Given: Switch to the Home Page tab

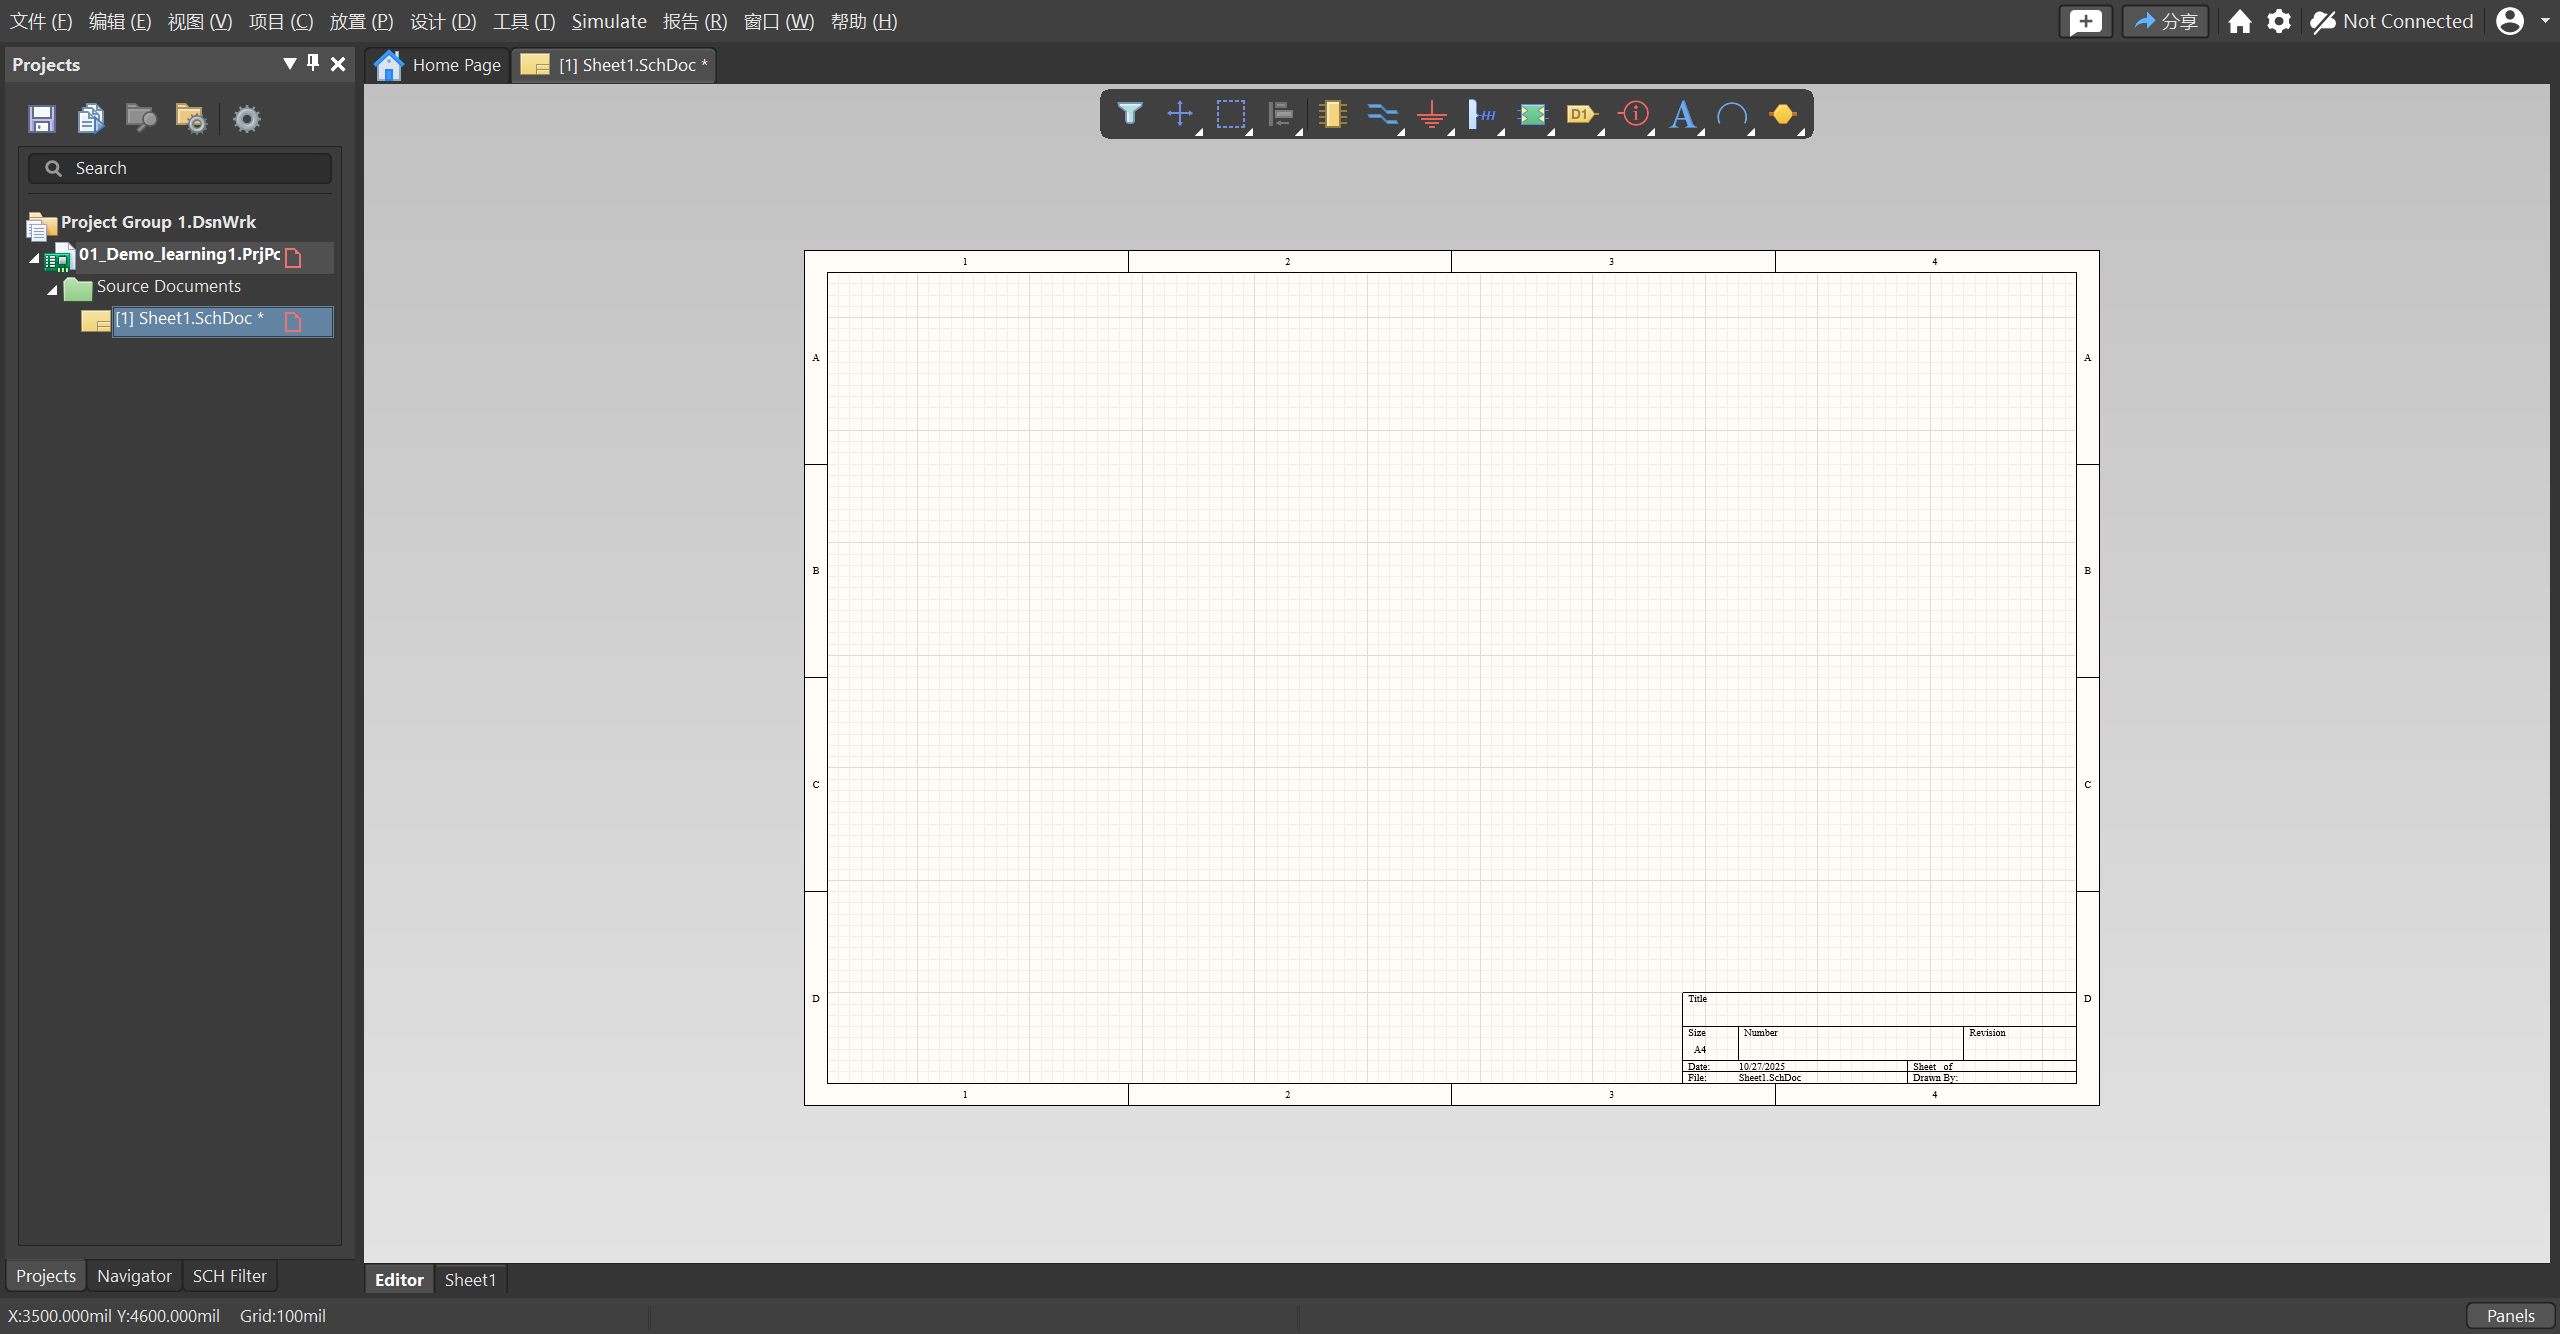Looking at the screenshot, I should [438, 65].
